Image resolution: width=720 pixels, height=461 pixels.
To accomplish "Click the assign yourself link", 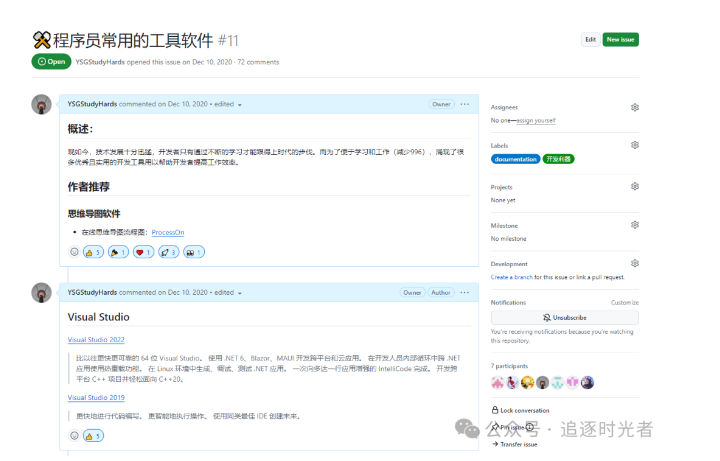I will click(x=536, y=121).
